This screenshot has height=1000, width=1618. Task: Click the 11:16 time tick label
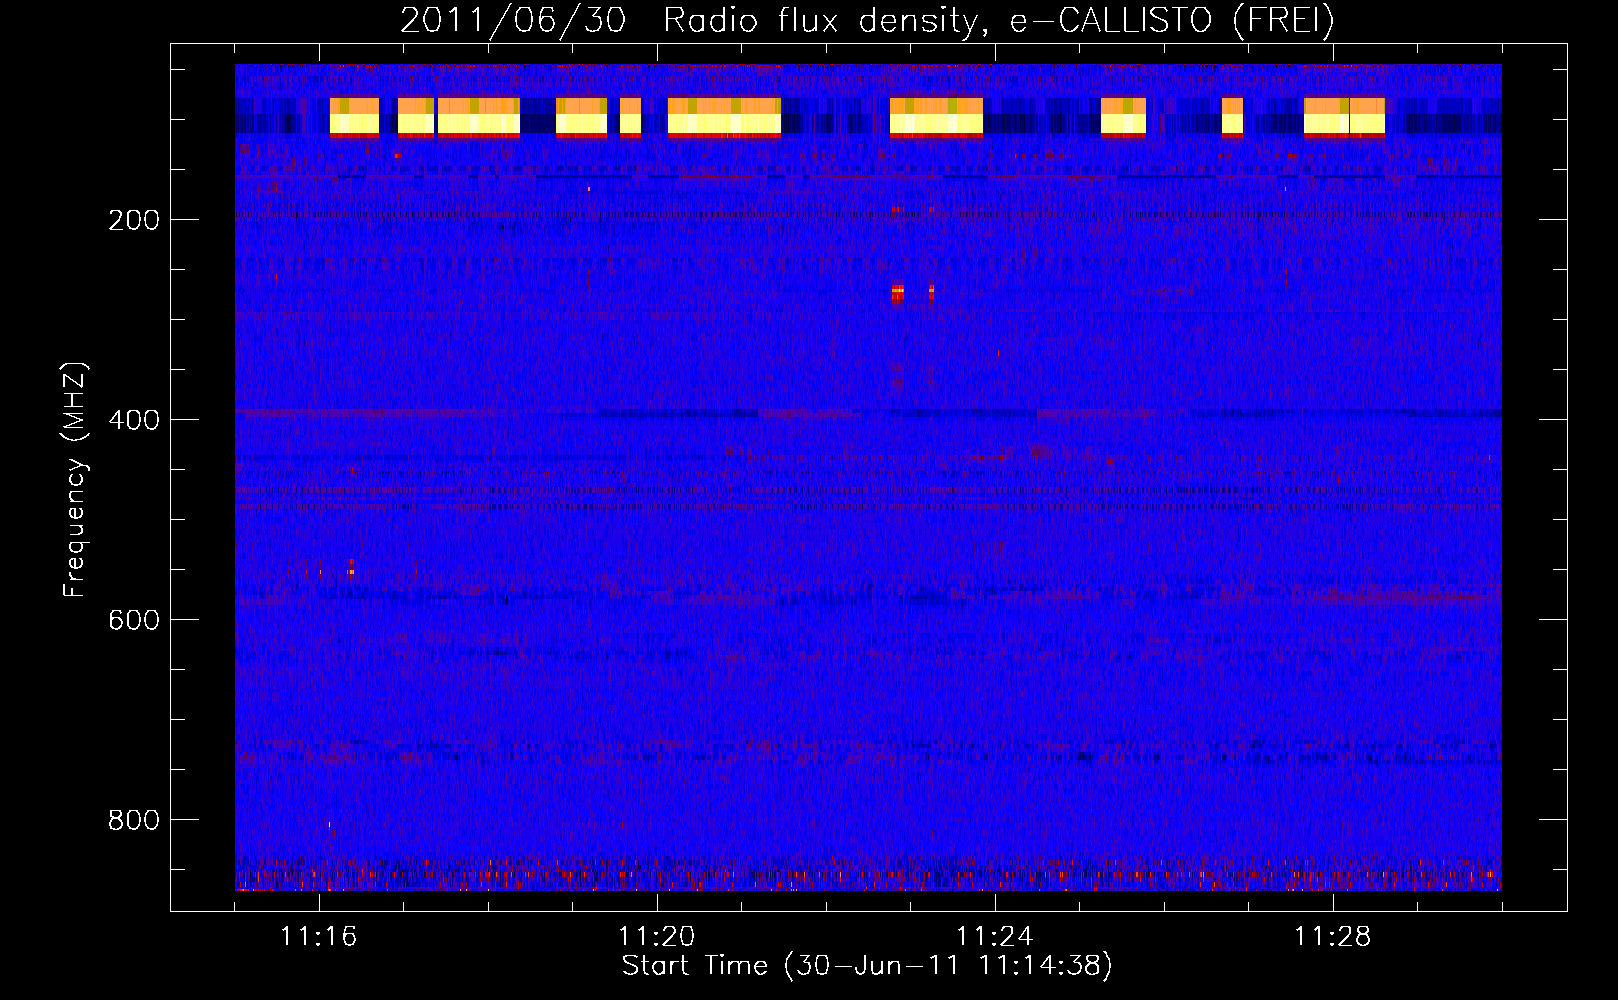click(x=319, y=937)
